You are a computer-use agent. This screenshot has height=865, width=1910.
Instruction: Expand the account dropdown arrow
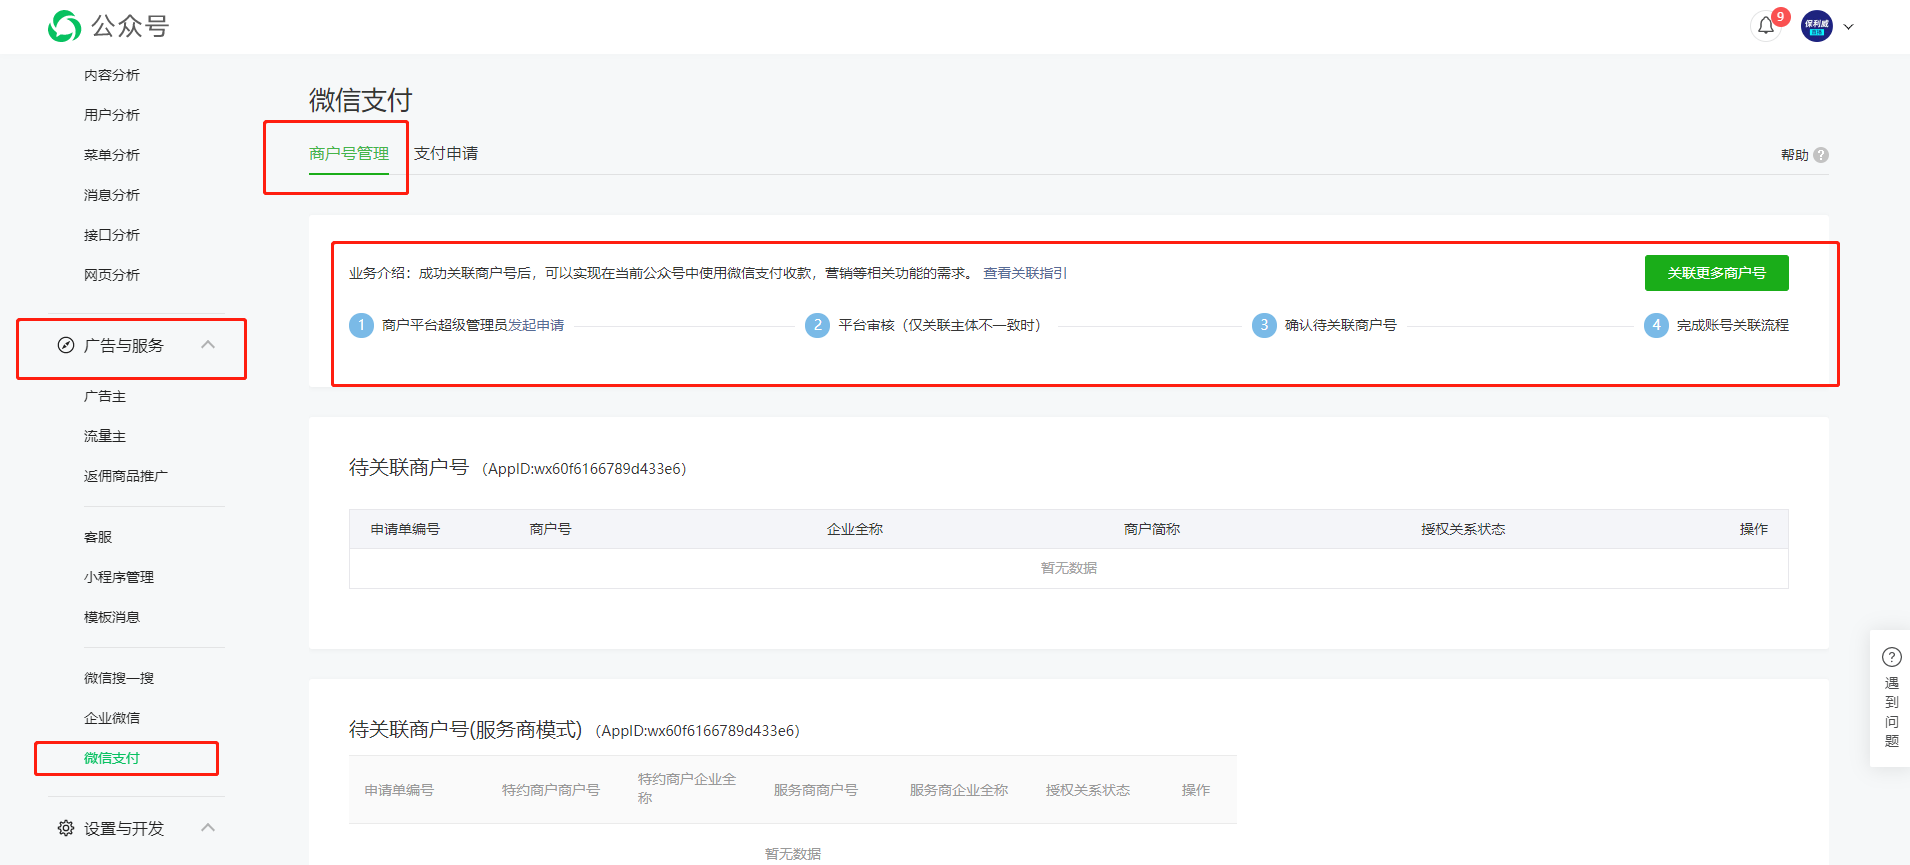coord(1849,27)
